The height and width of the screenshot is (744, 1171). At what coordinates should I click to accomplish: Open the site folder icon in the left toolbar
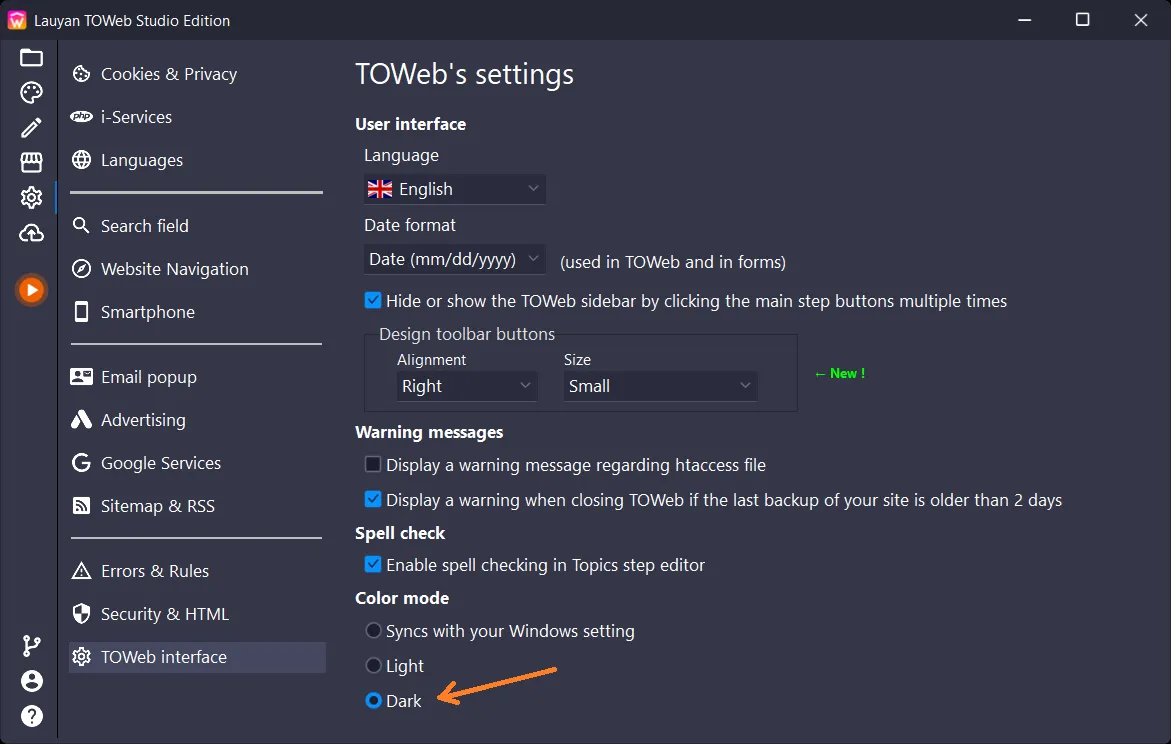(x=31, y=58)
